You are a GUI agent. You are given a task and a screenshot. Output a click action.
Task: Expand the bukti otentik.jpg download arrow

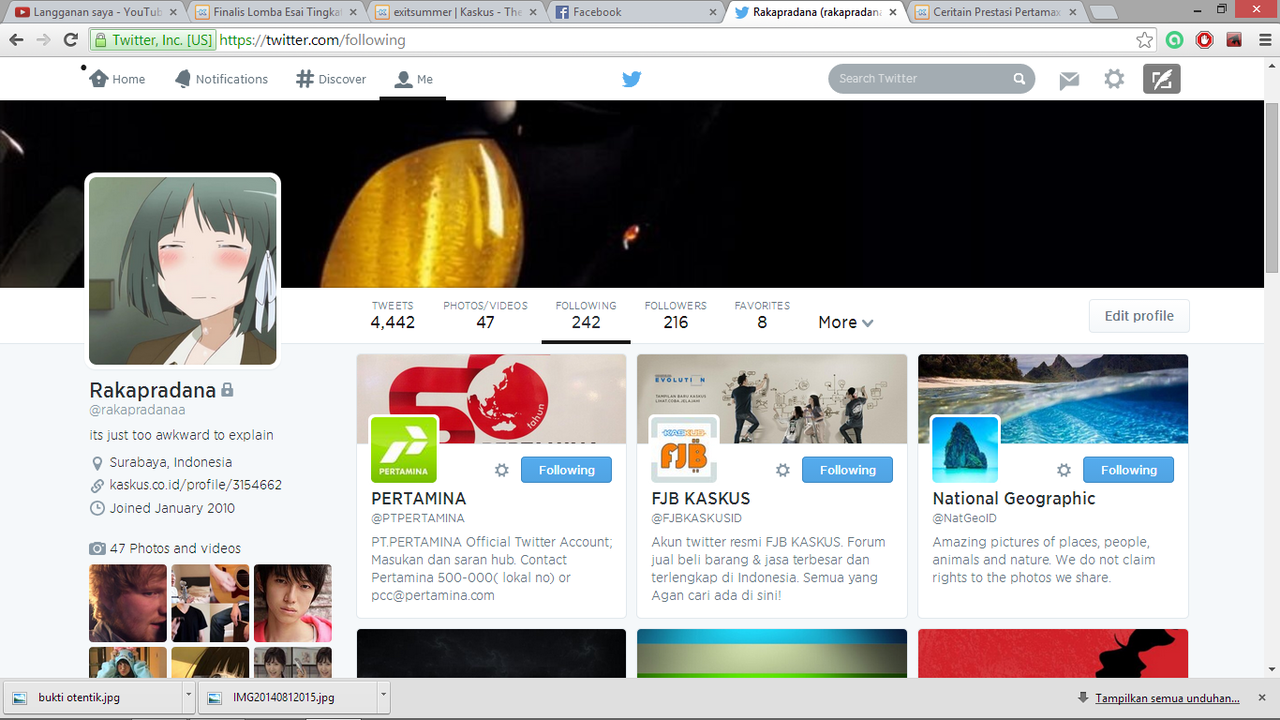point(188,697)
